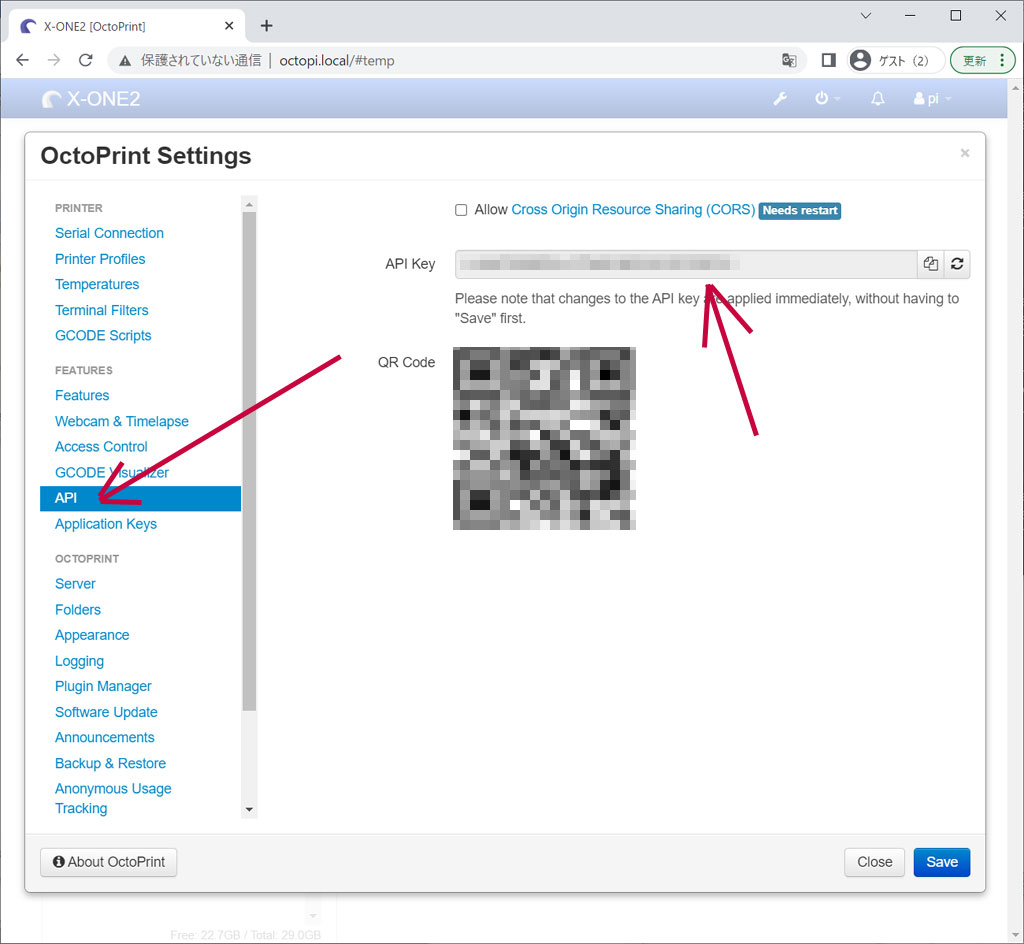This screenshot has height=944, width=1024.
Task: Select Plugin Manager in the sidebar
Action: [103, 686]
